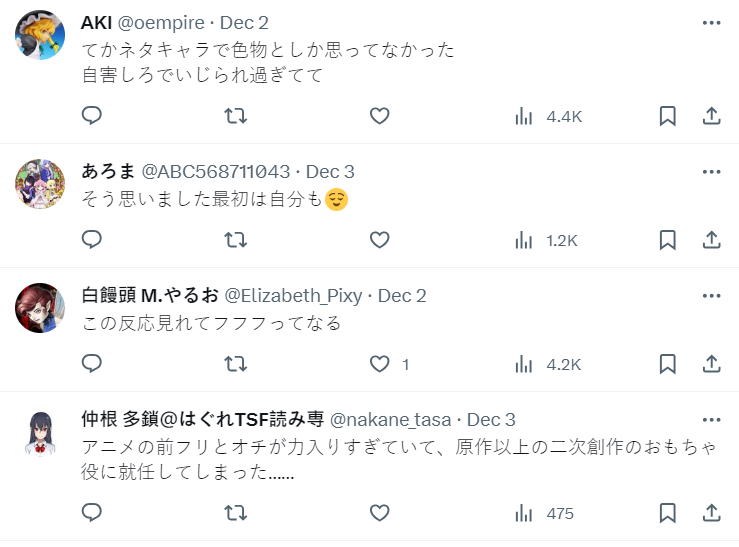The width and height of the screenshot is (739, 547).
Task: Repost AKI's tweet
Action: click(x=235, y=116)
